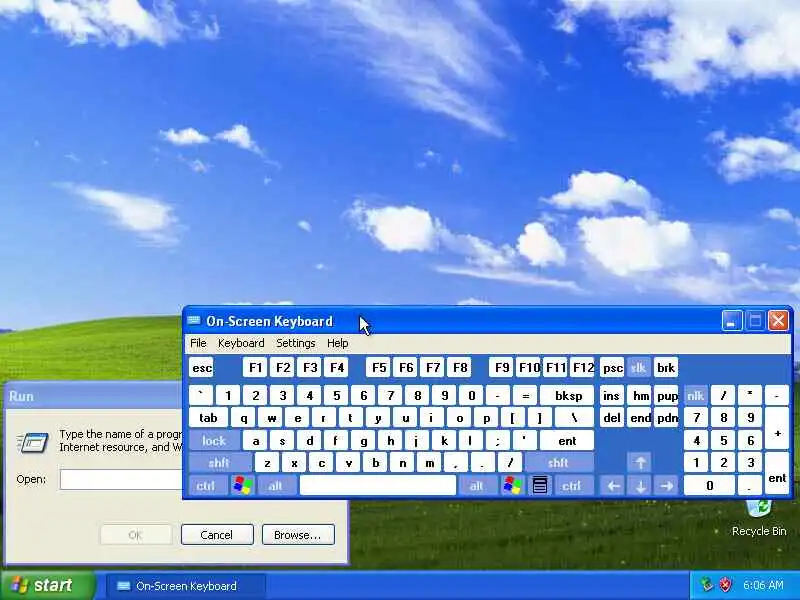Click the main ent key
The image size is (800, 600).
[x=567, y=440]
